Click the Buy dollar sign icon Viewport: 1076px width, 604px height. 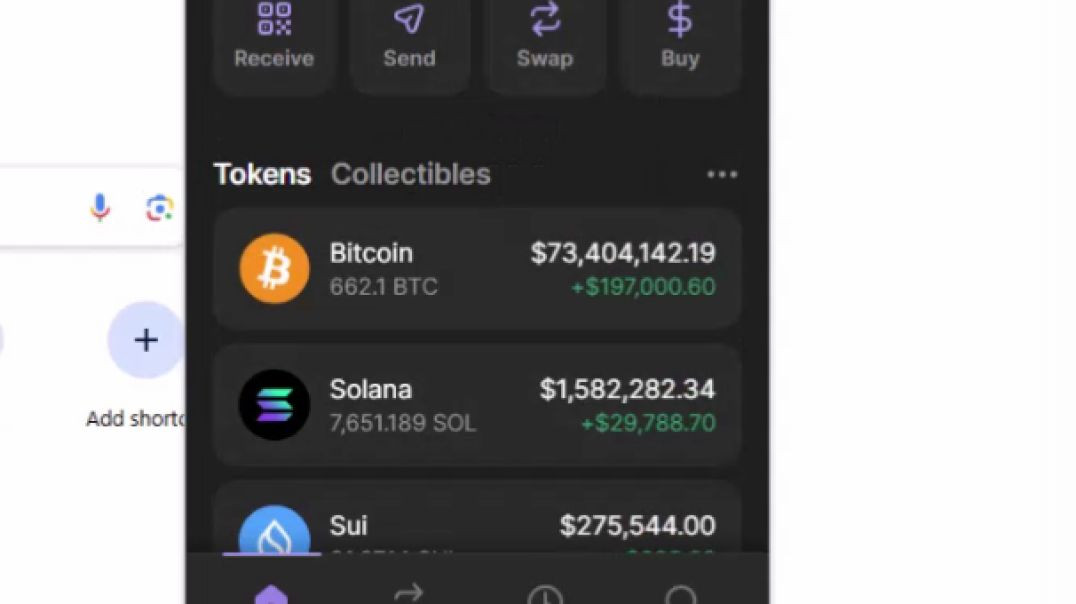pos(680,16)
